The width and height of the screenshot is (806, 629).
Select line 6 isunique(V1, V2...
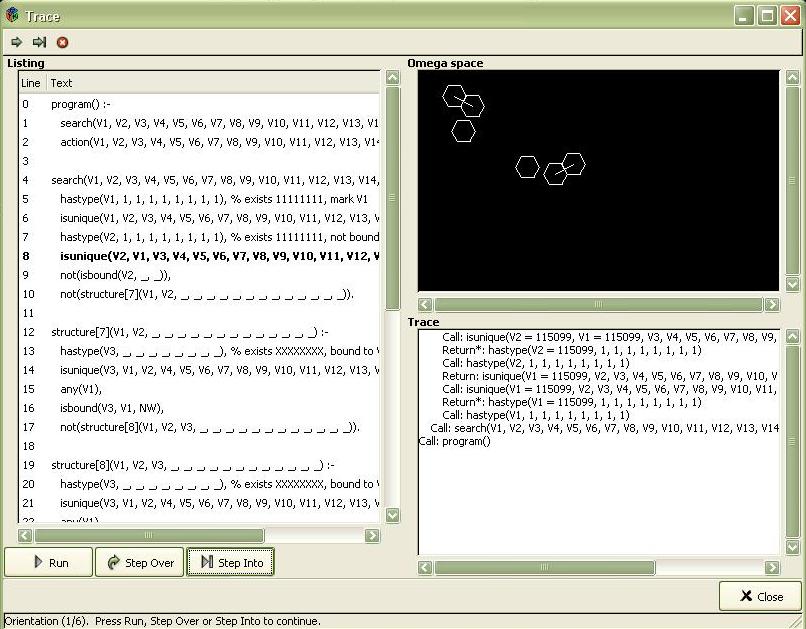(199, 218)
